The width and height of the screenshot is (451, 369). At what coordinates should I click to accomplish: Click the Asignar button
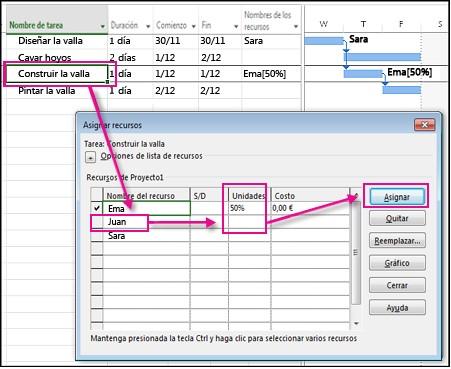397,197
